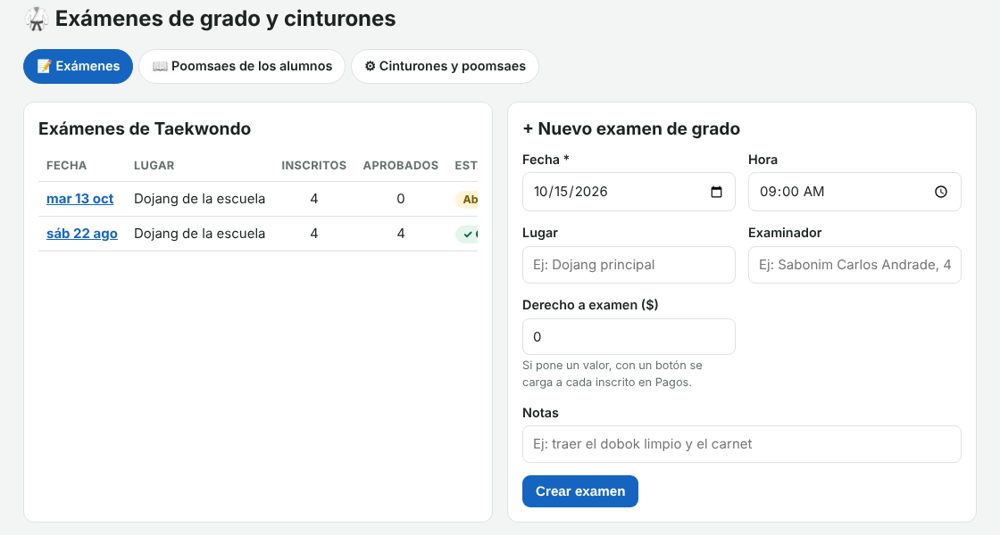Viewport: 1000px width, 535px height.
Task: Click the Exámenes de Taekwondo heading
Action: tap(144, 129)
